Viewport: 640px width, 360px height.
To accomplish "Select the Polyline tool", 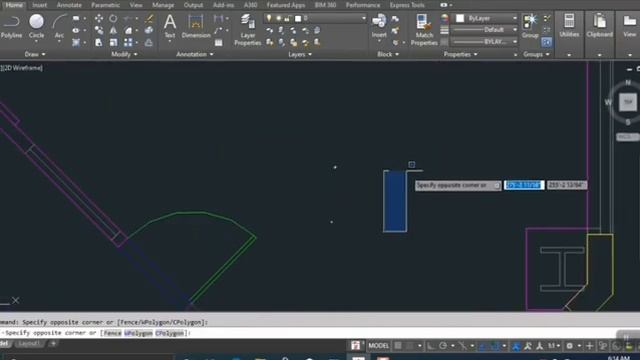I will point(11,26).
